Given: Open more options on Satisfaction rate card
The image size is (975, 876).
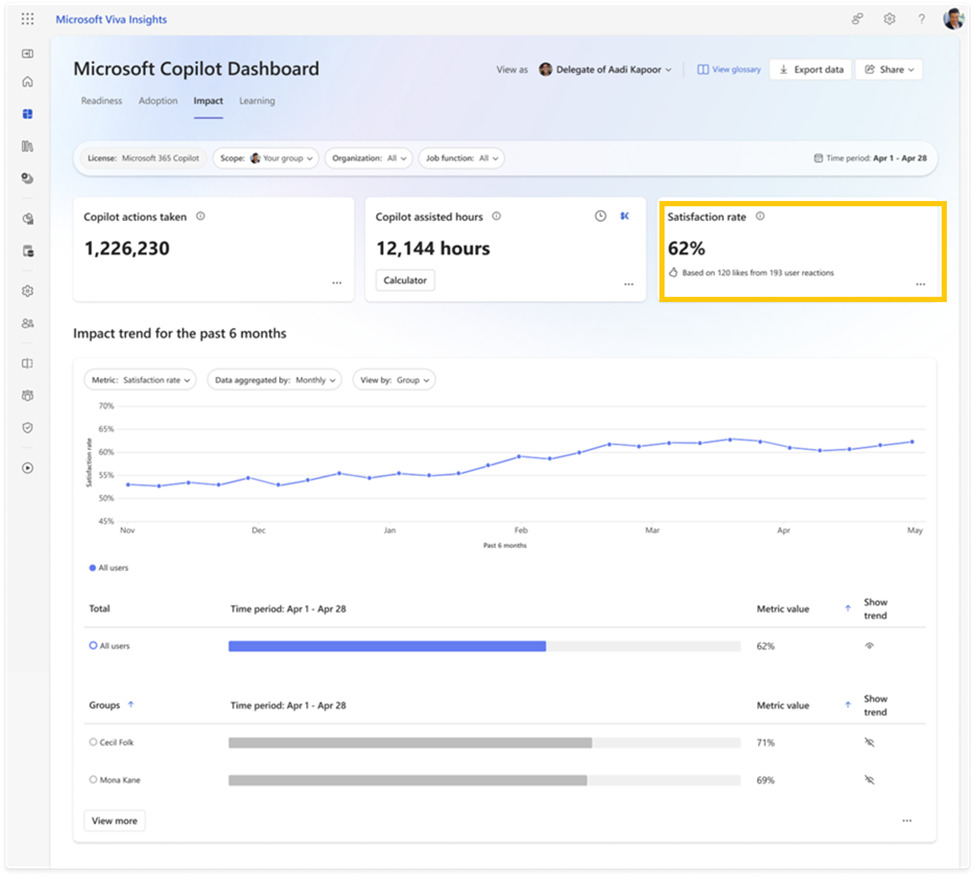Looking at the screenshot, I should (920, 284).
